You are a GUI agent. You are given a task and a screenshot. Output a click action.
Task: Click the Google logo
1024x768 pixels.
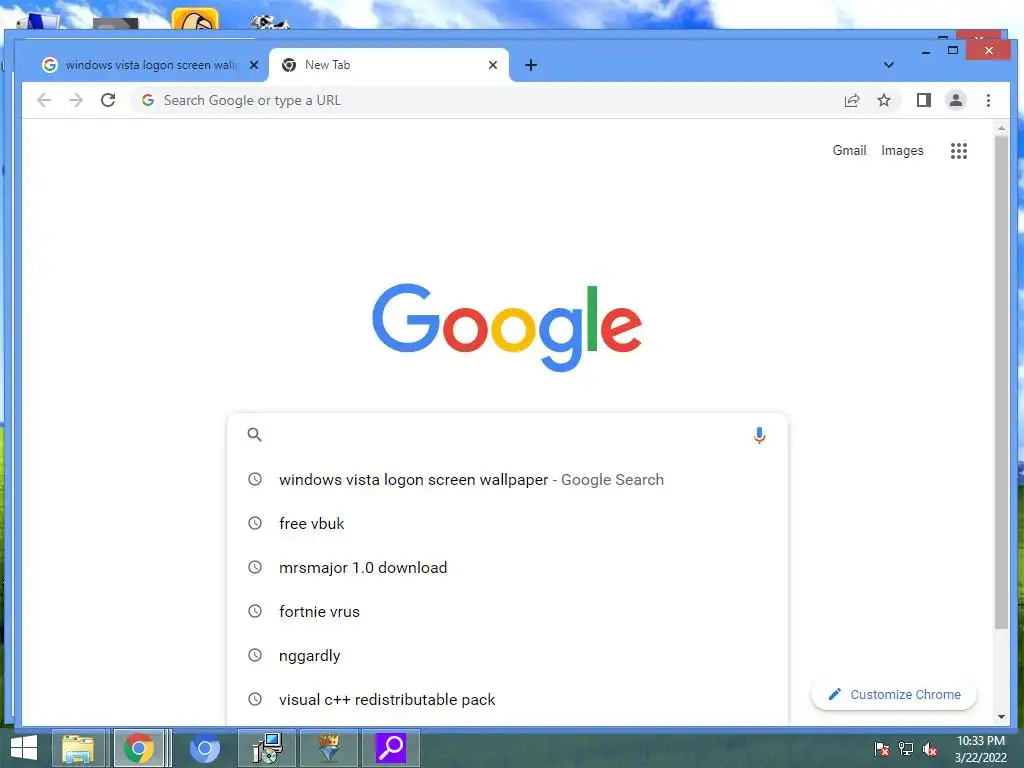(x=507, y=327)
